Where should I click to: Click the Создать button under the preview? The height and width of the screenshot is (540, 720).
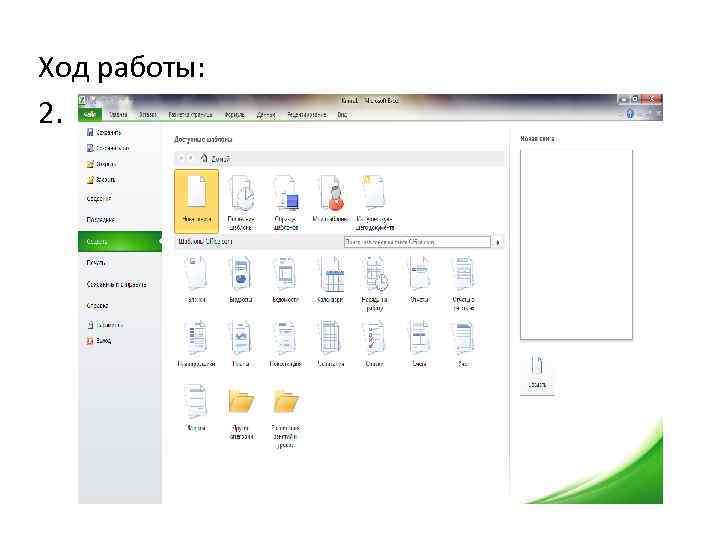(537, 372)
